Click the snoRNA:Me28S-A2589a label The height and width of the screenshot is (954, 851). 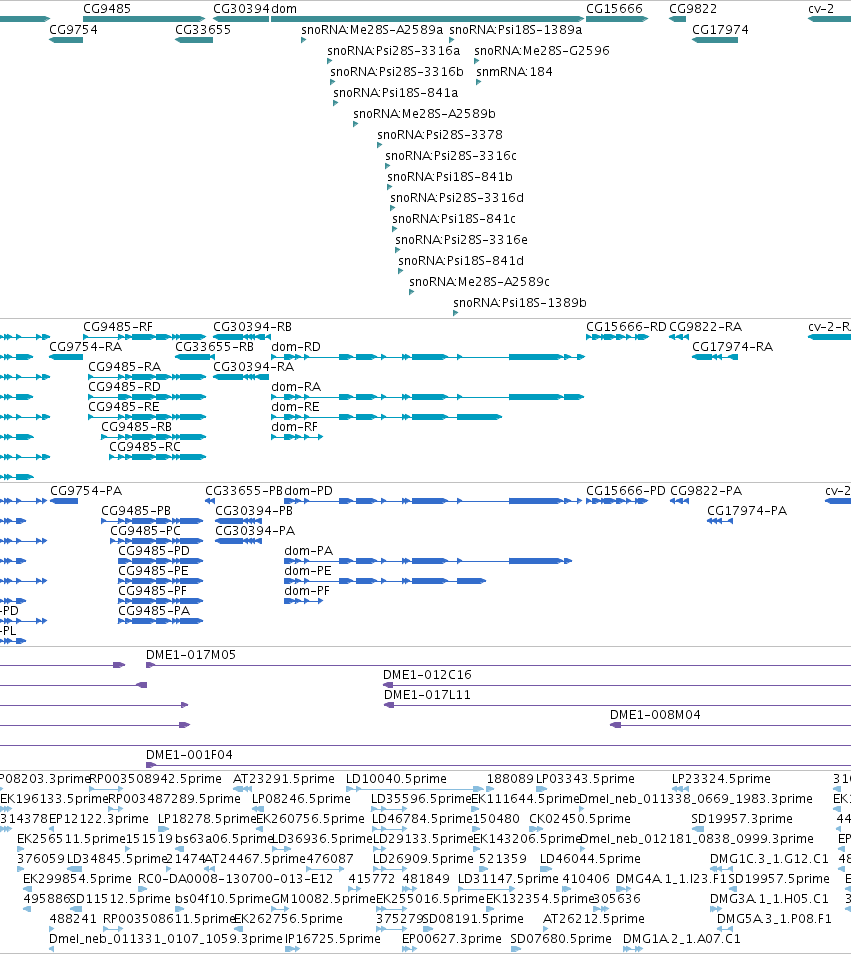tap(372, 29)
